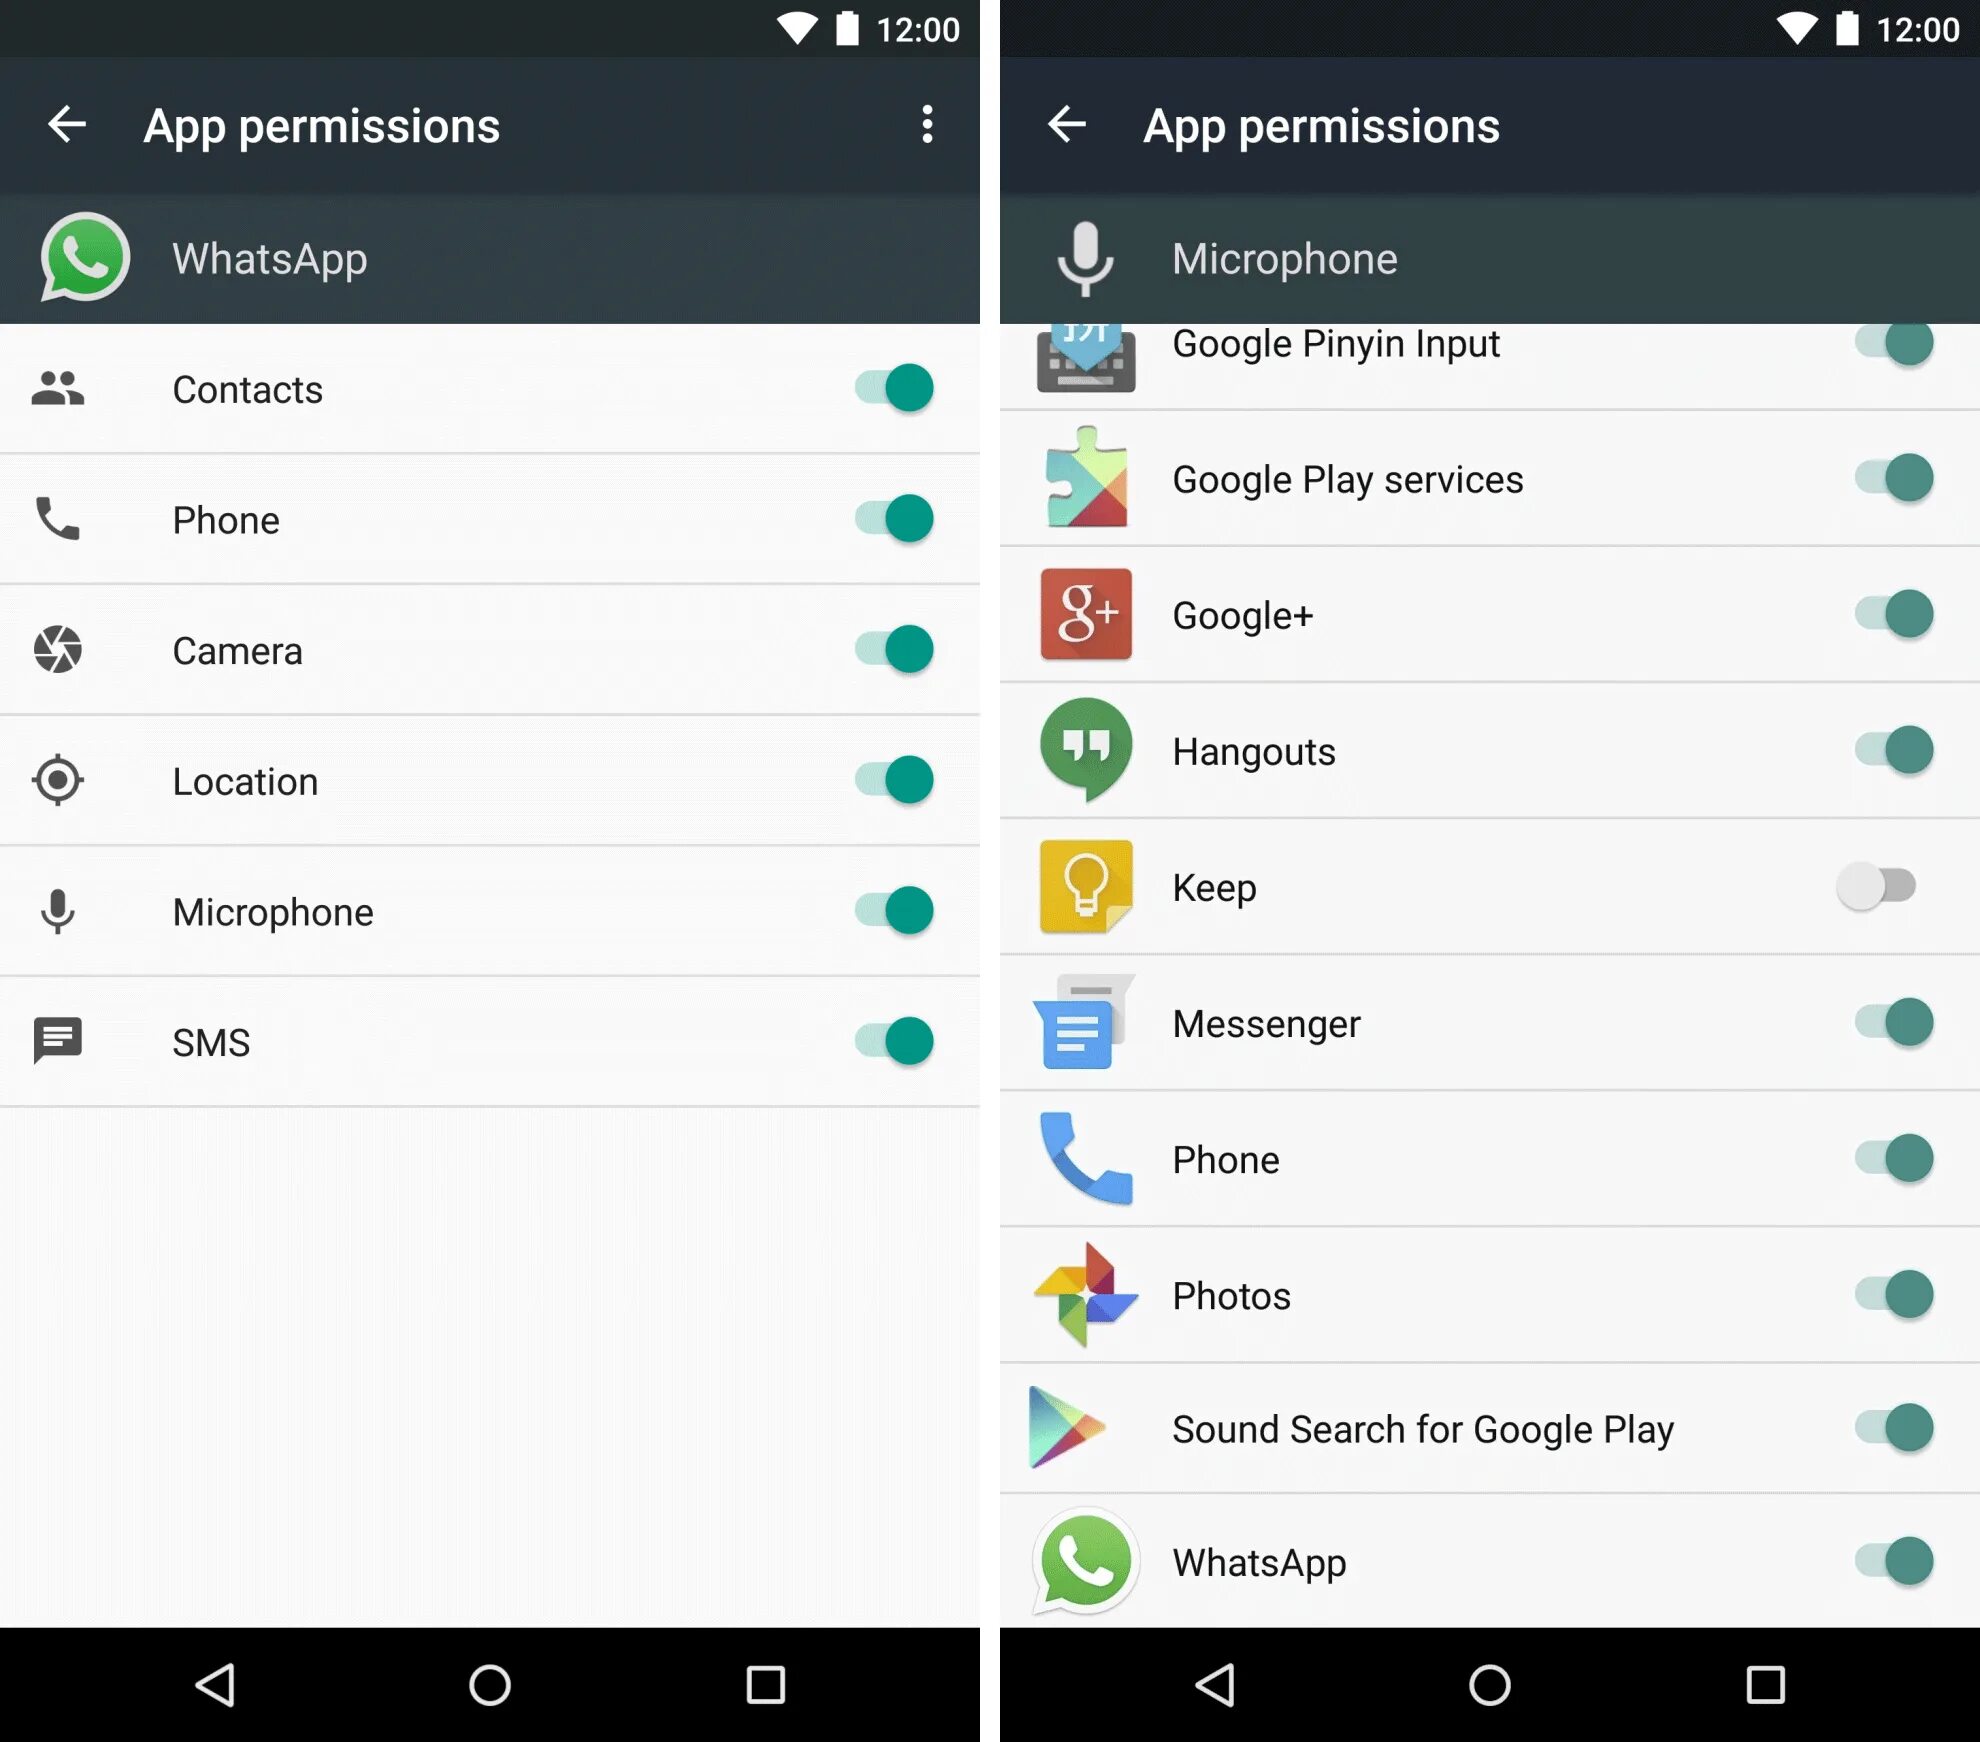Click the Camera permission icon
This screenshot has height=1742, width=1980.
pyautogui.click(x=59, y=648)
